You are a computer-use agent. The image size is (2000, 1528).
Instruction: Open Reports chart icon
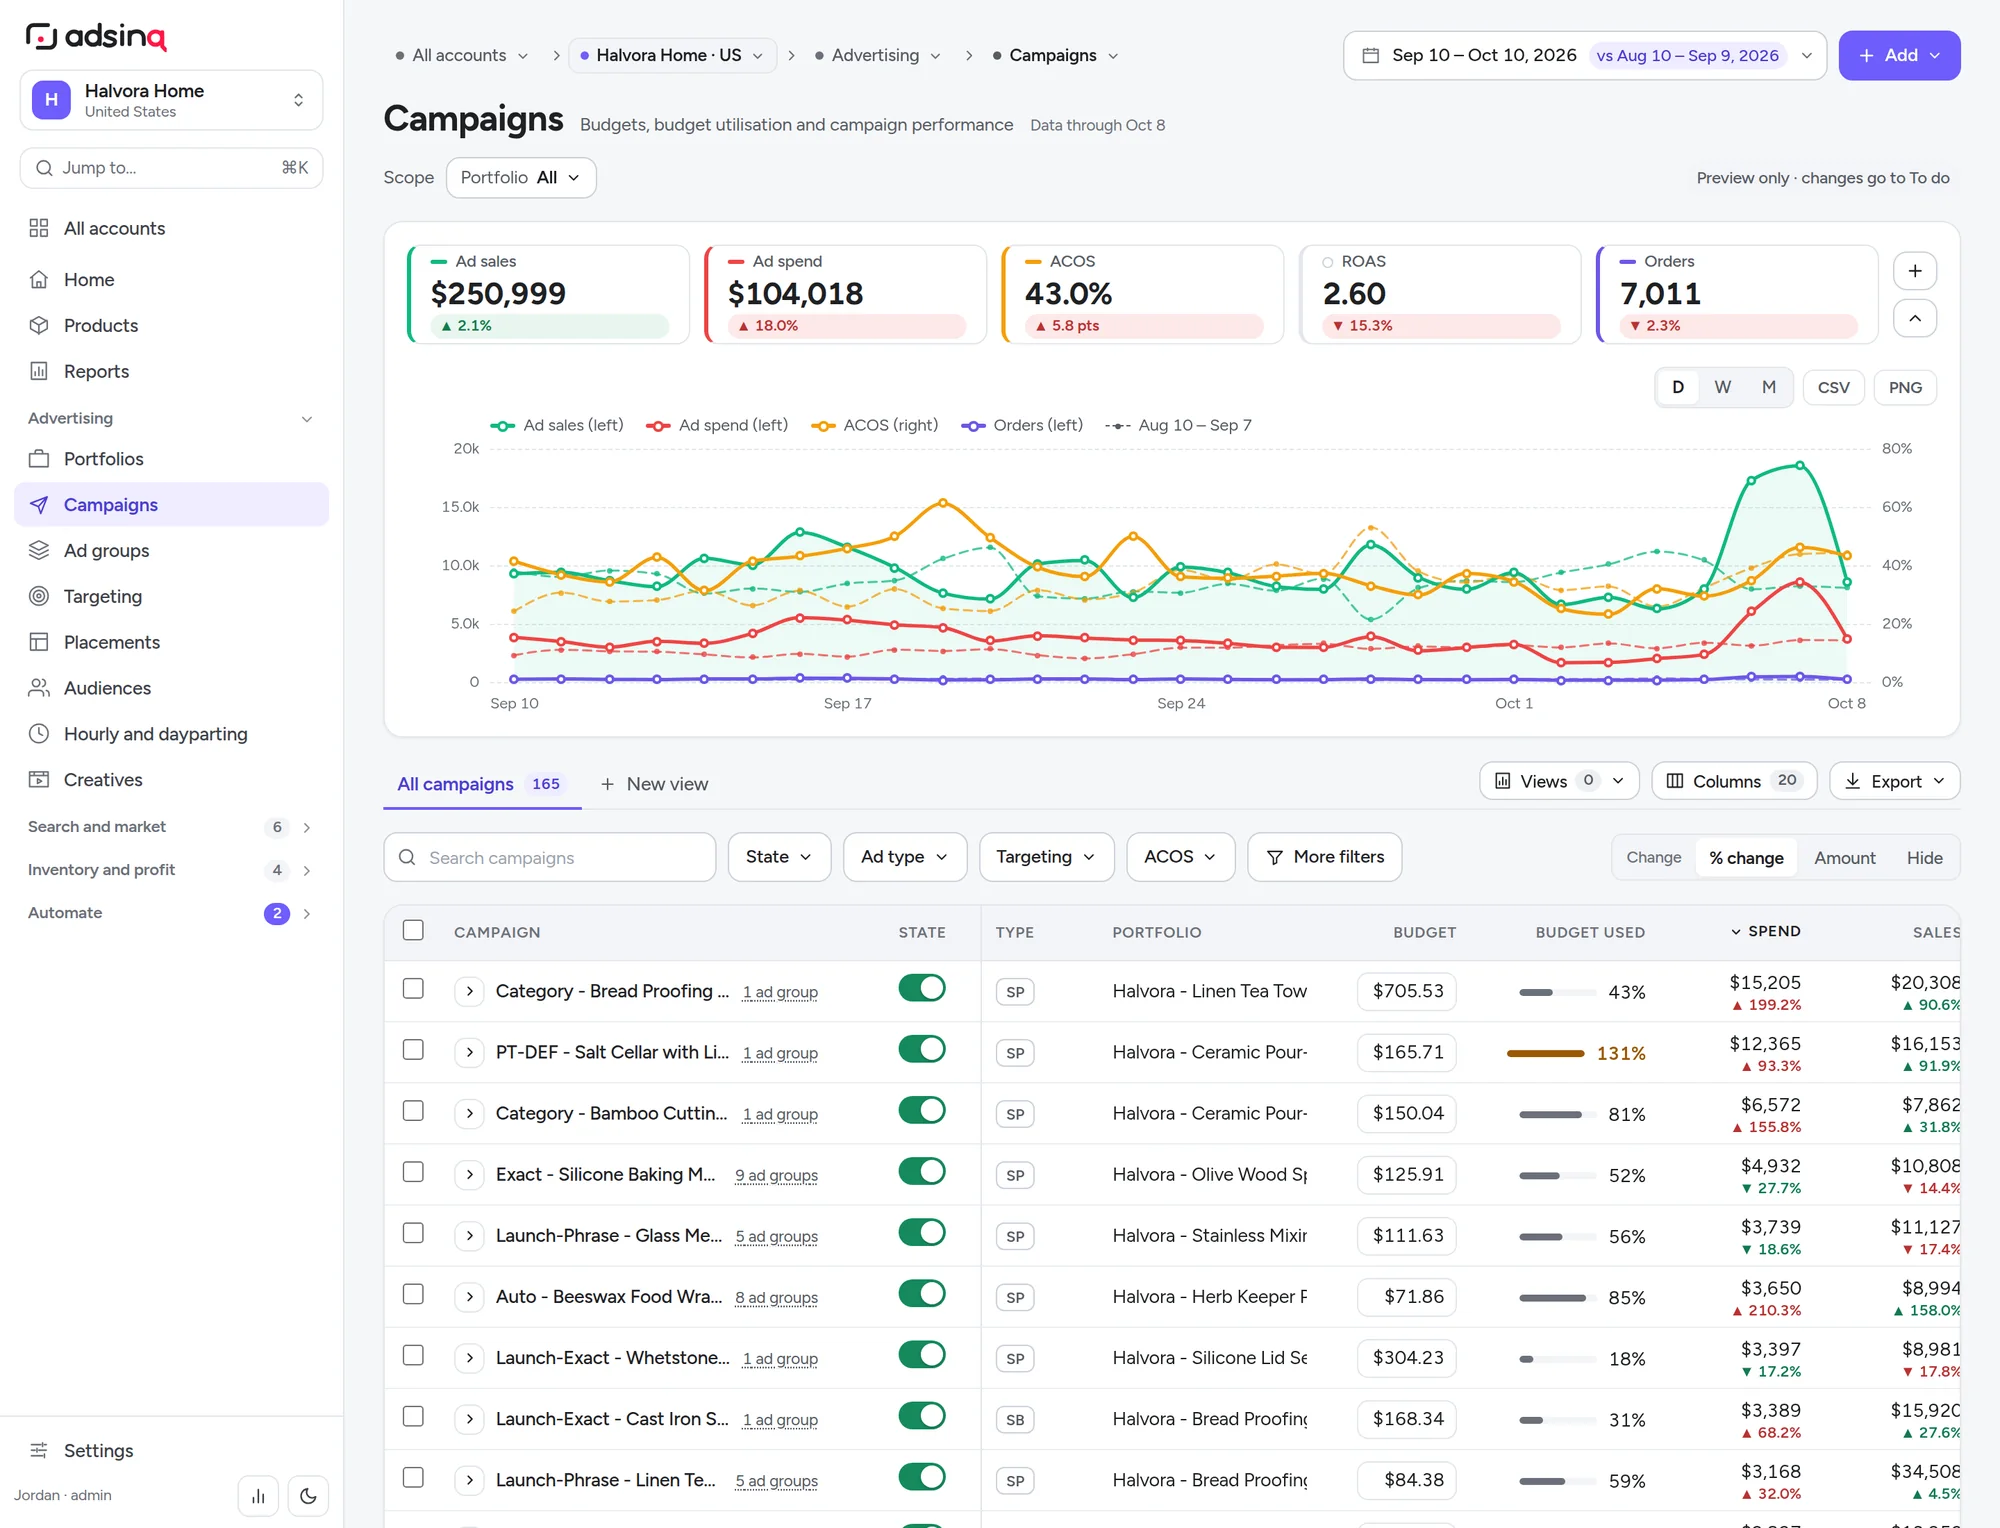tap(39, 371)
